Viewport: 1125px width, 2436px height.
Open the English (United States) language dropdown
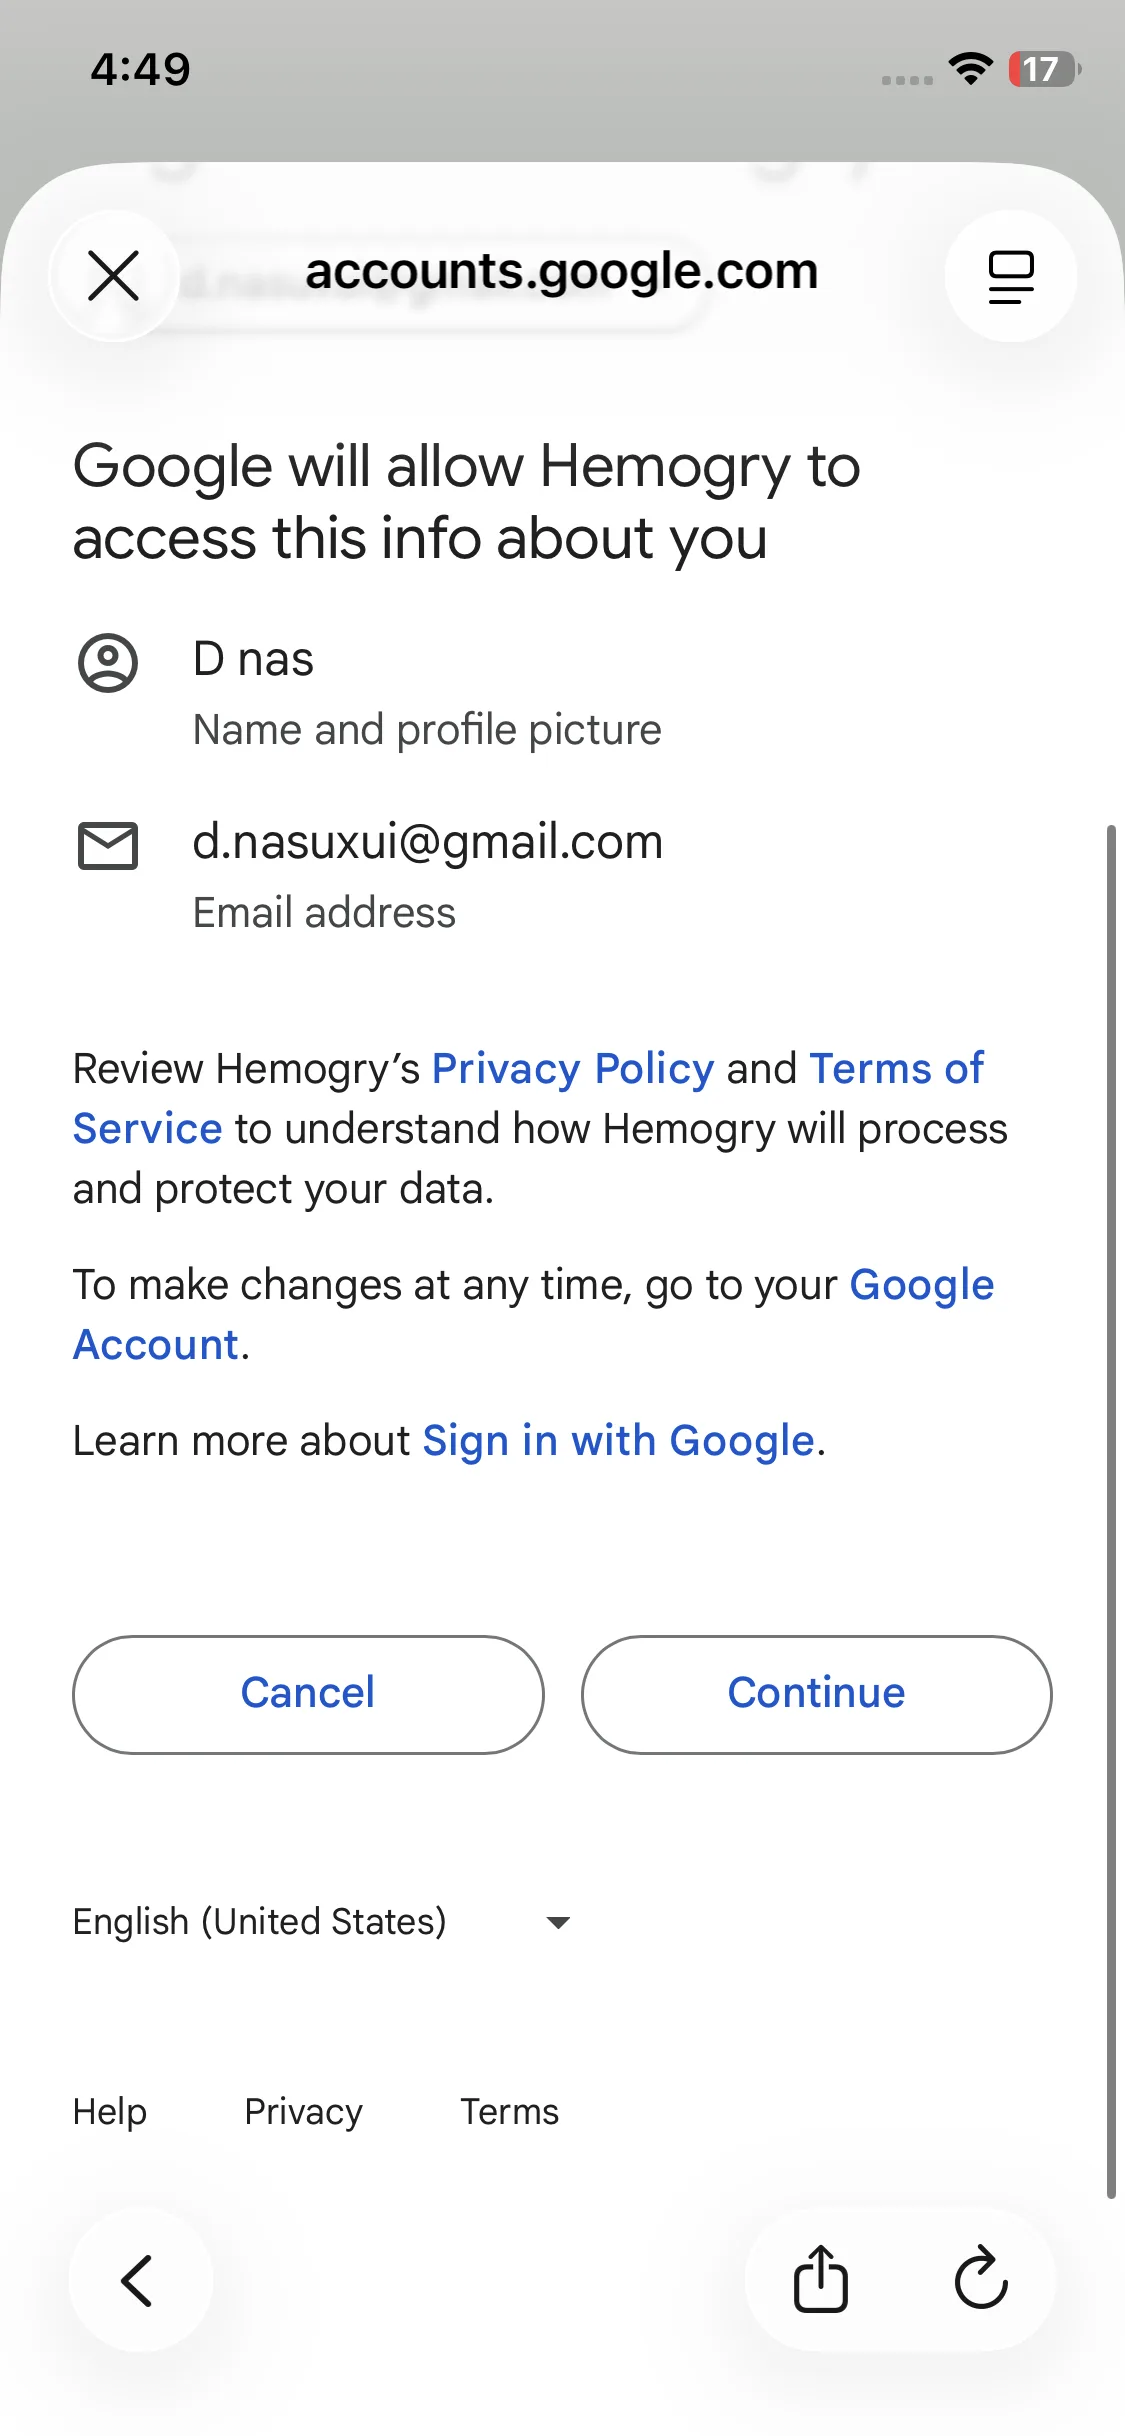pyautogui.click(x=260, y=1922)
